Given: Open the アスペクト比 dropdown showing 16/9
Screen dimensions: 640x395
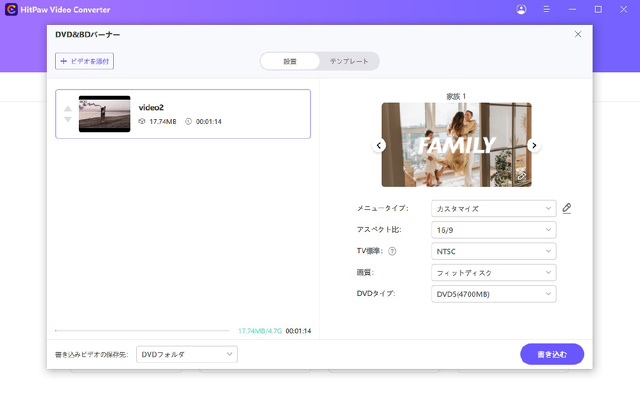Looking at the screenshot, I should (x=493, y=230).
